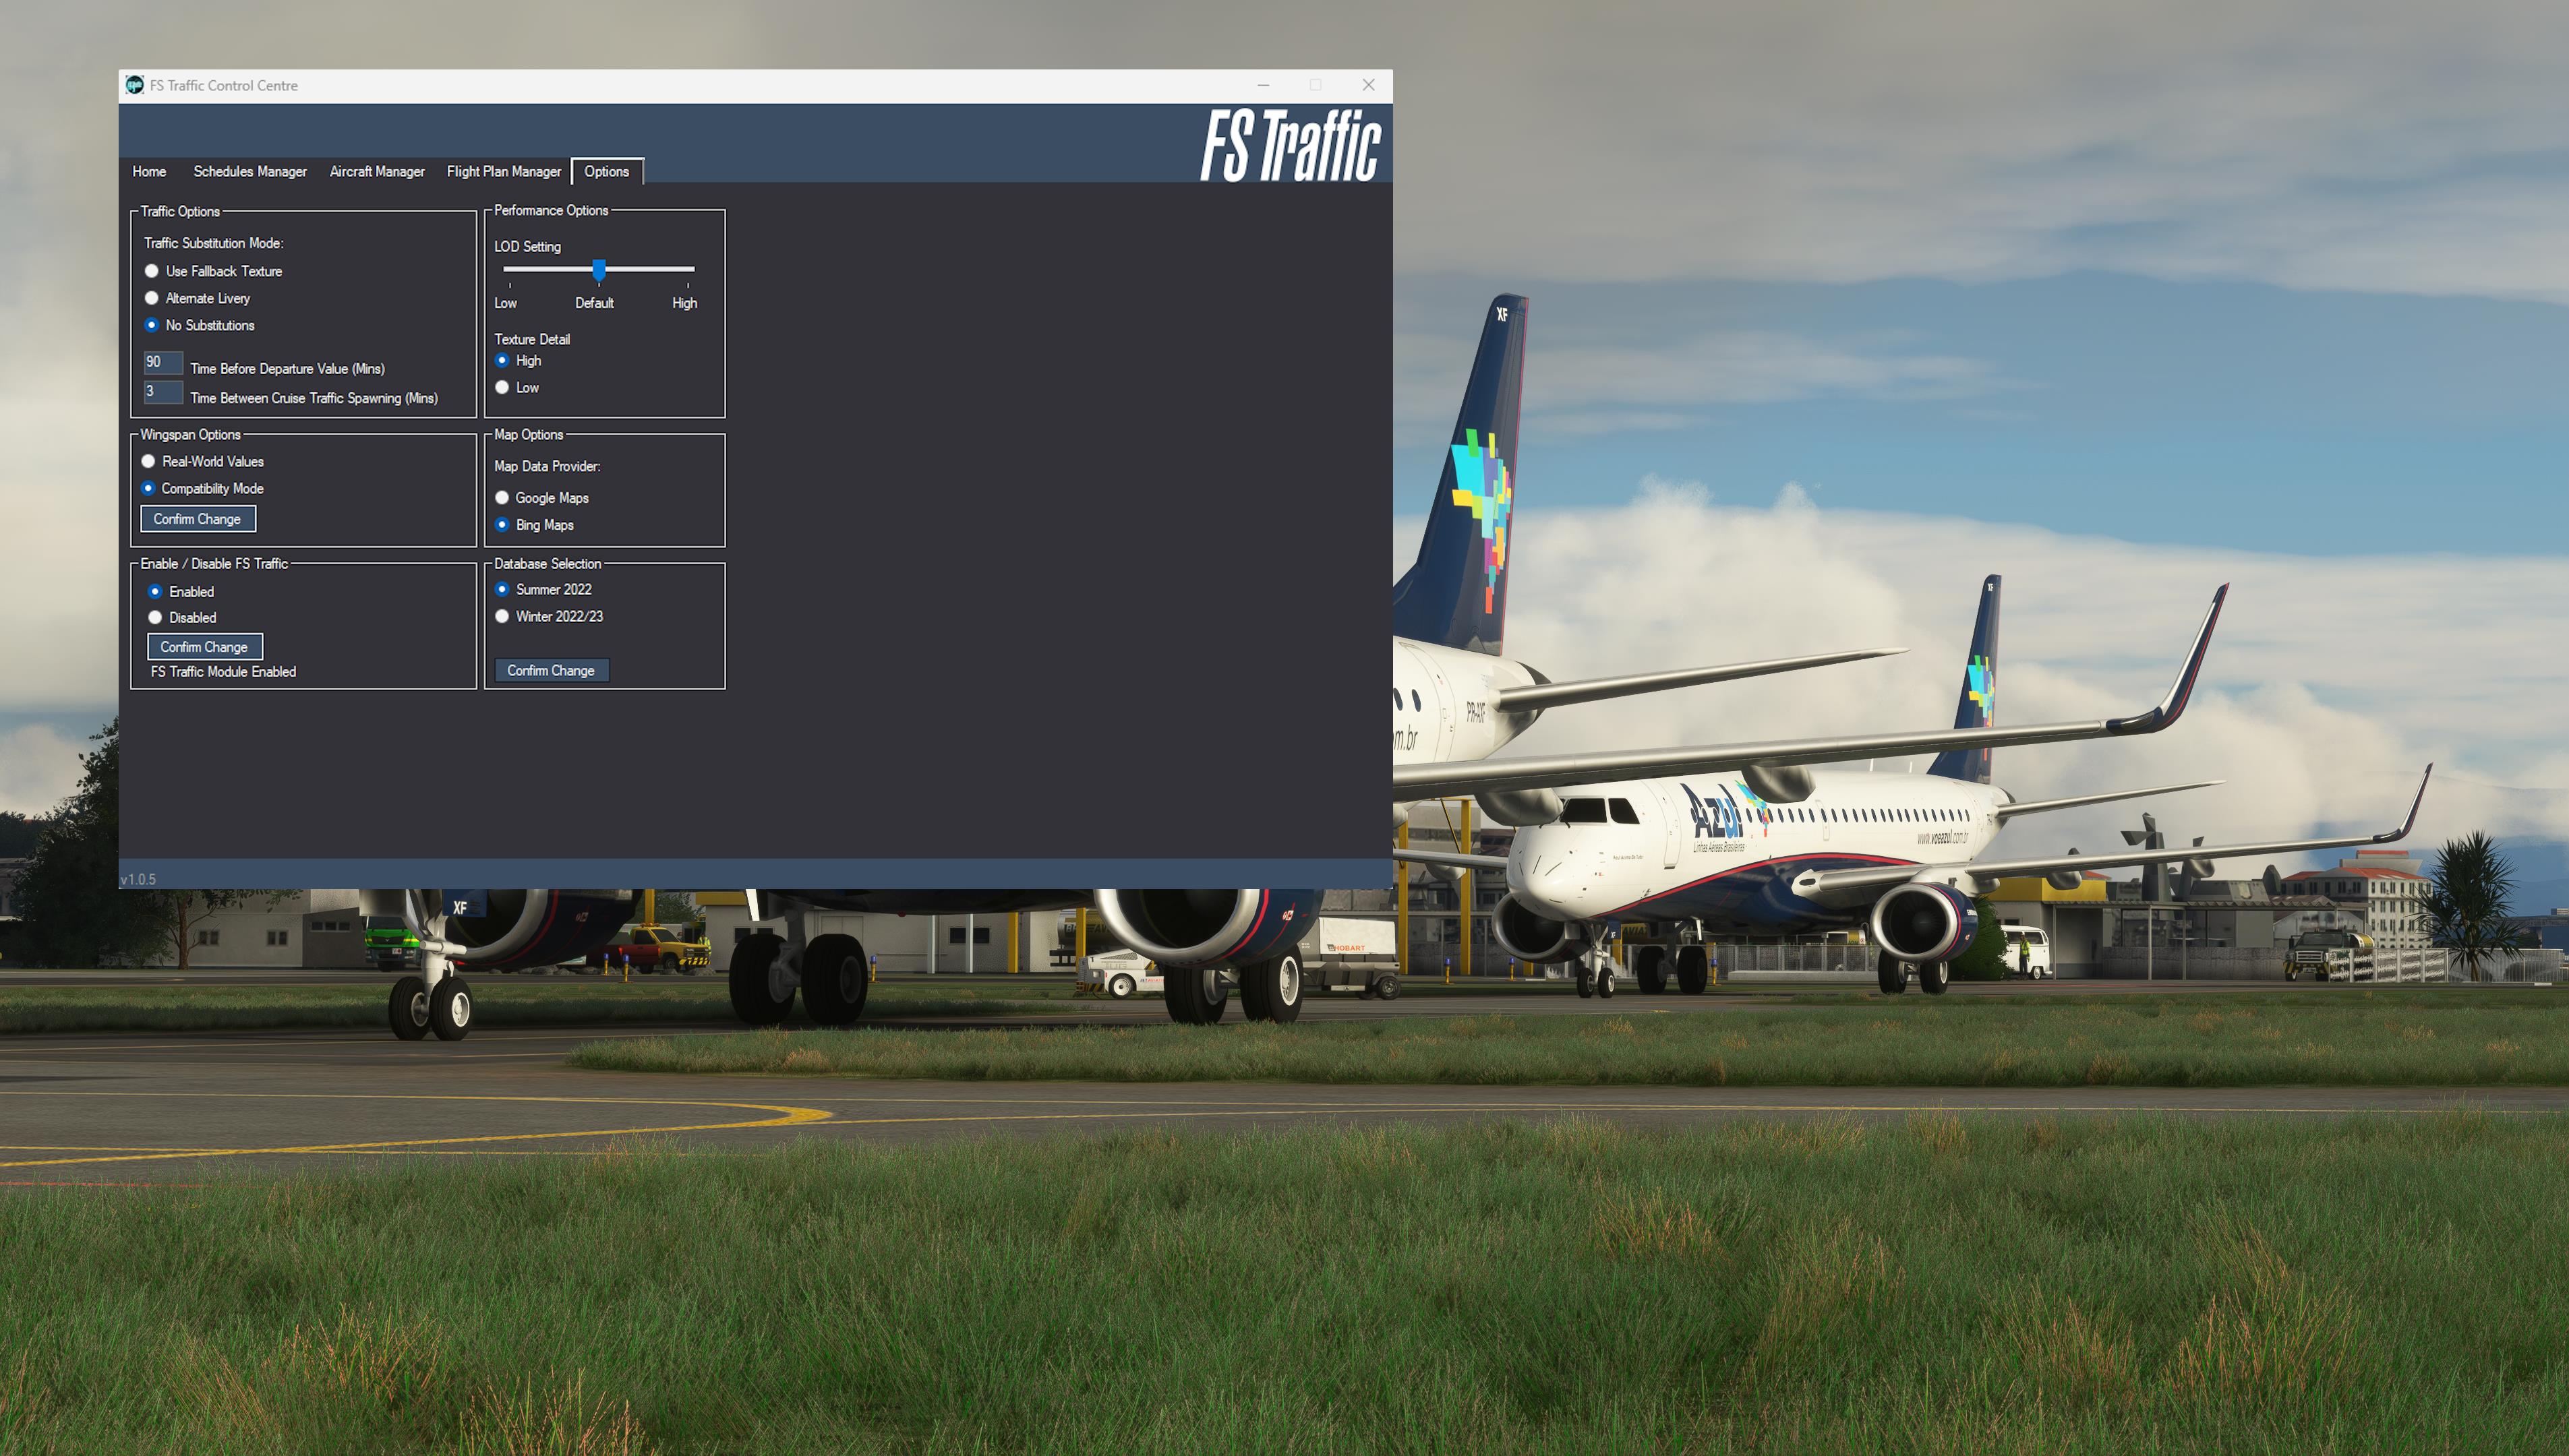Screen dimensions: 2569x1456
Task: Enable Bing Maps as map data provider
Action: click(503, 524)
